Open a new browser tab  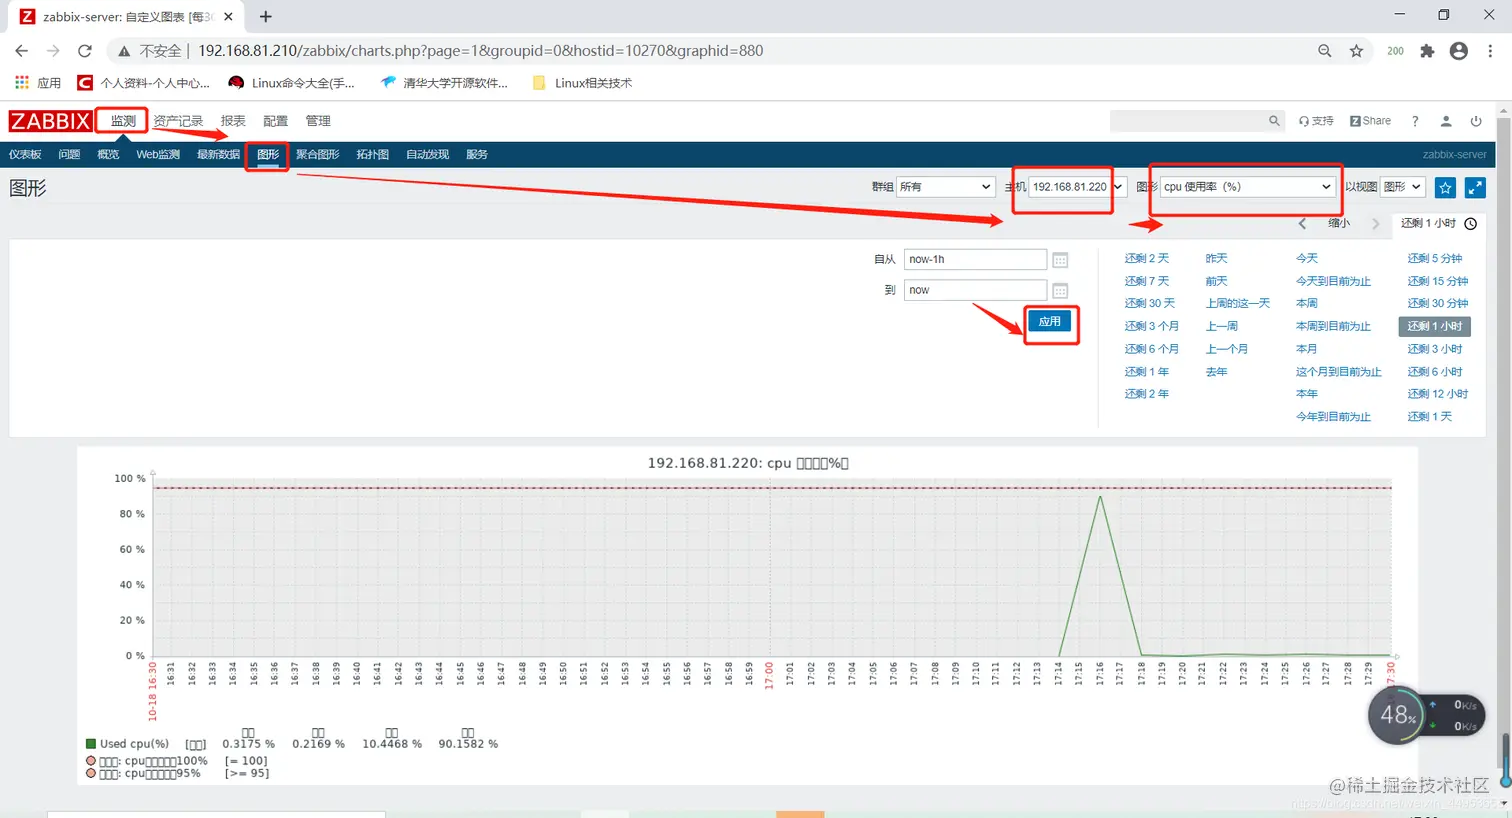pos(265,16)
